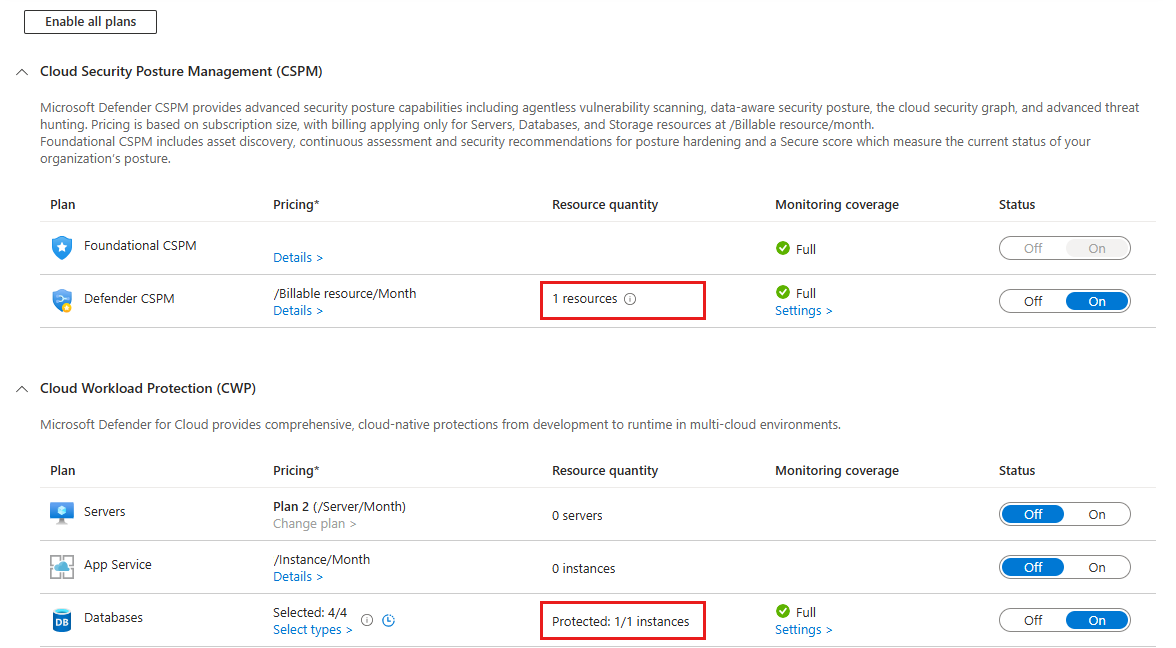
Task: Set App Service status to Off
Action: coord(1033,568)
